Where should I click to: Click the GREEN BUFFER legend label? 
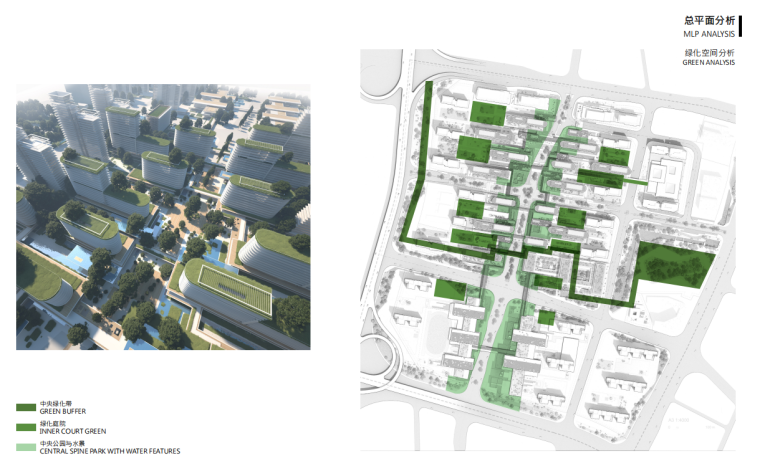(64, 411)
